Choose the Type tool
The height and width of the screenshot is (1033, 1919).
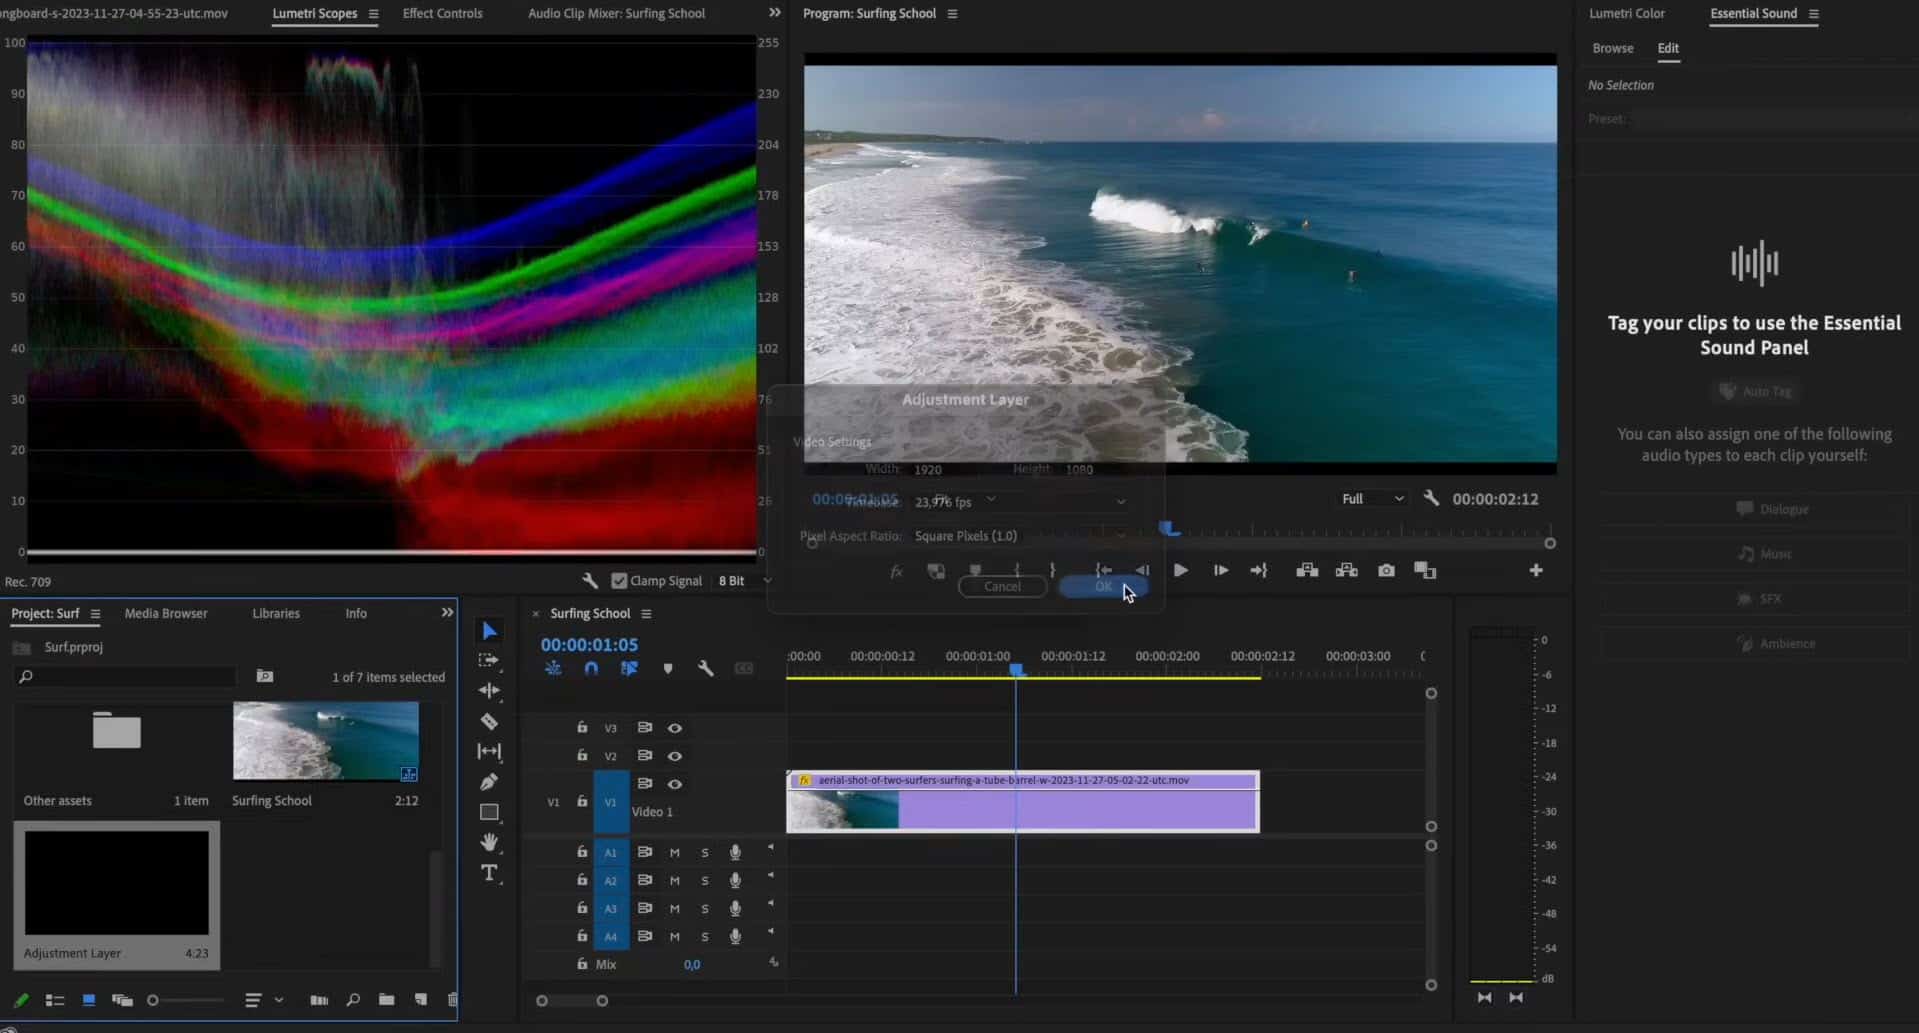[x=489, y=873]
